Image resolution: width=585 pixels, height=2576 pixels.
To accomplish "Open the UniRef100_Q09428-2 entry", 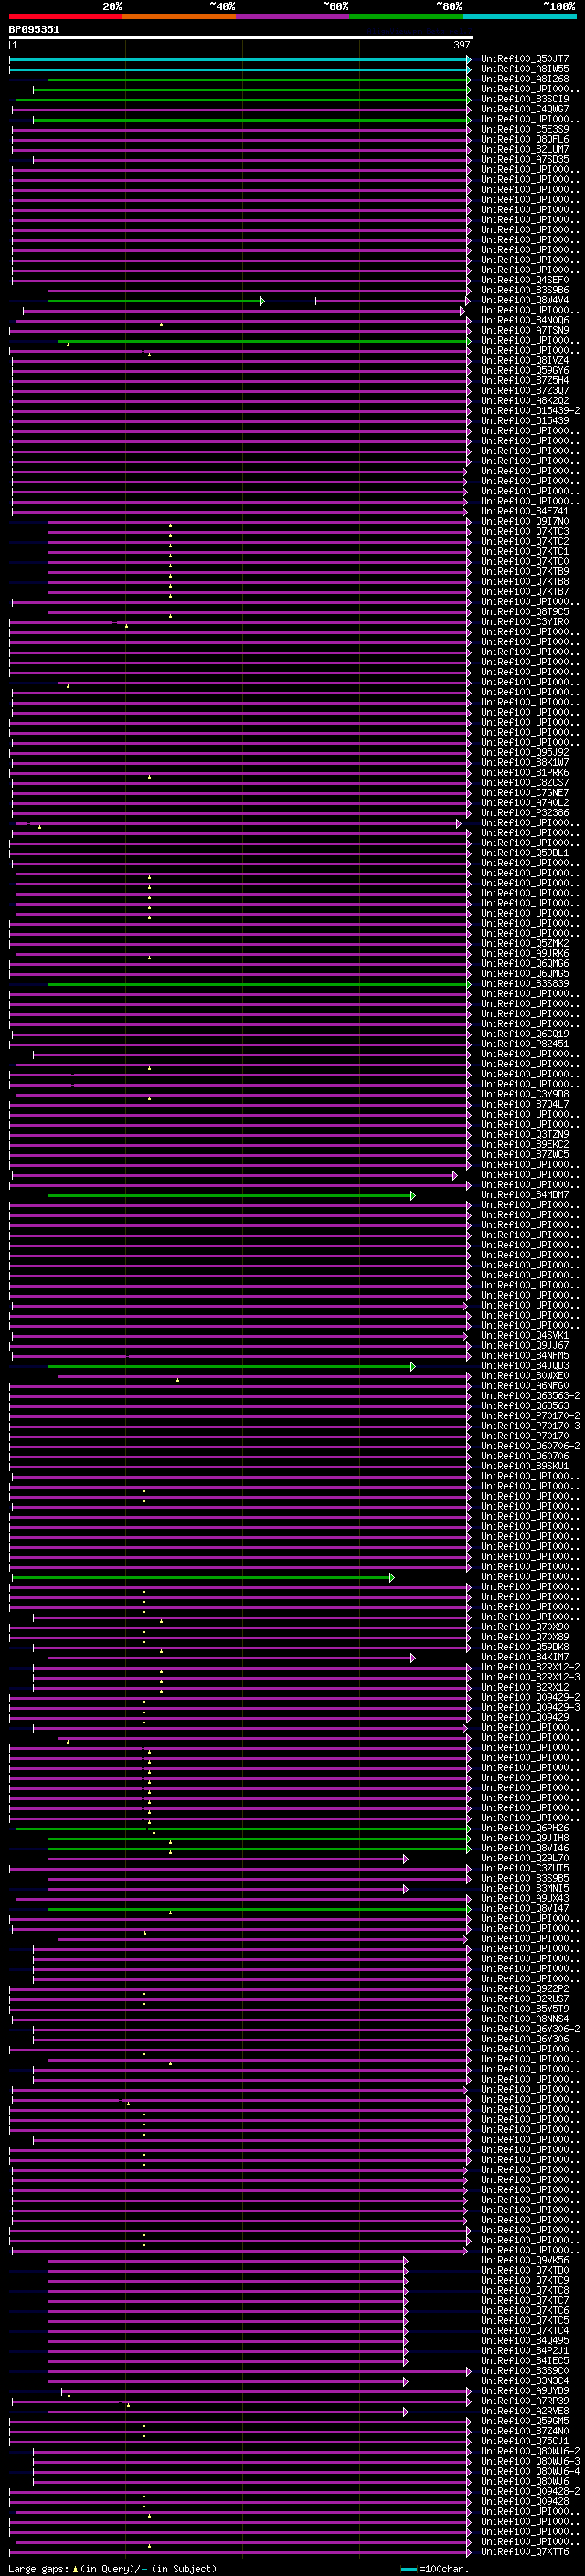I will (x=530, y=2491).
